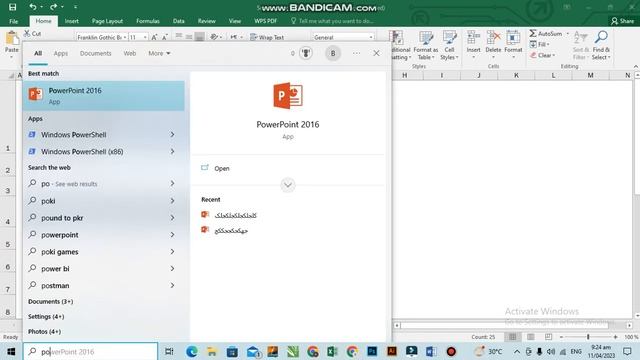640x360 pixels.
Task: Select the Documents search filter tab
Action: (96, 53)
